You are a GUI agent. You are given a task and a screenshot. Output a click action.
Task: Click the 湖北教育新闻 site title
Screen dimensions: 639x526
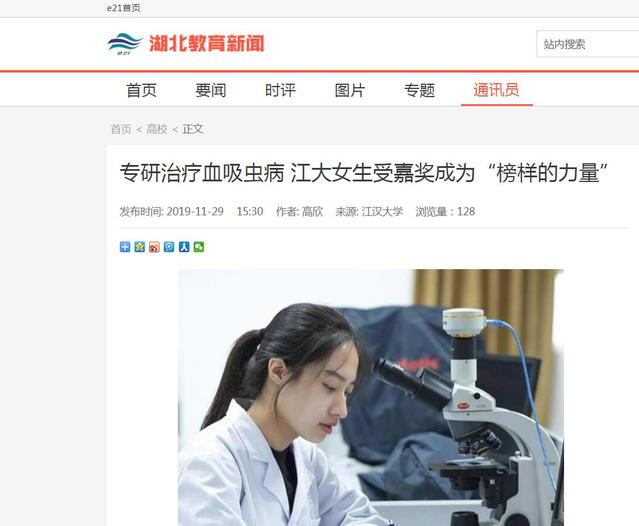click(207, 44)
